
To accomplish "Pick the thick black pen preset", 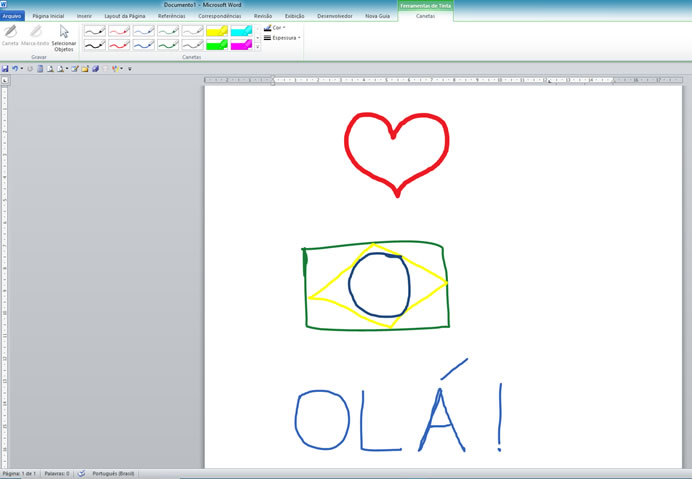I will (95, 45).
